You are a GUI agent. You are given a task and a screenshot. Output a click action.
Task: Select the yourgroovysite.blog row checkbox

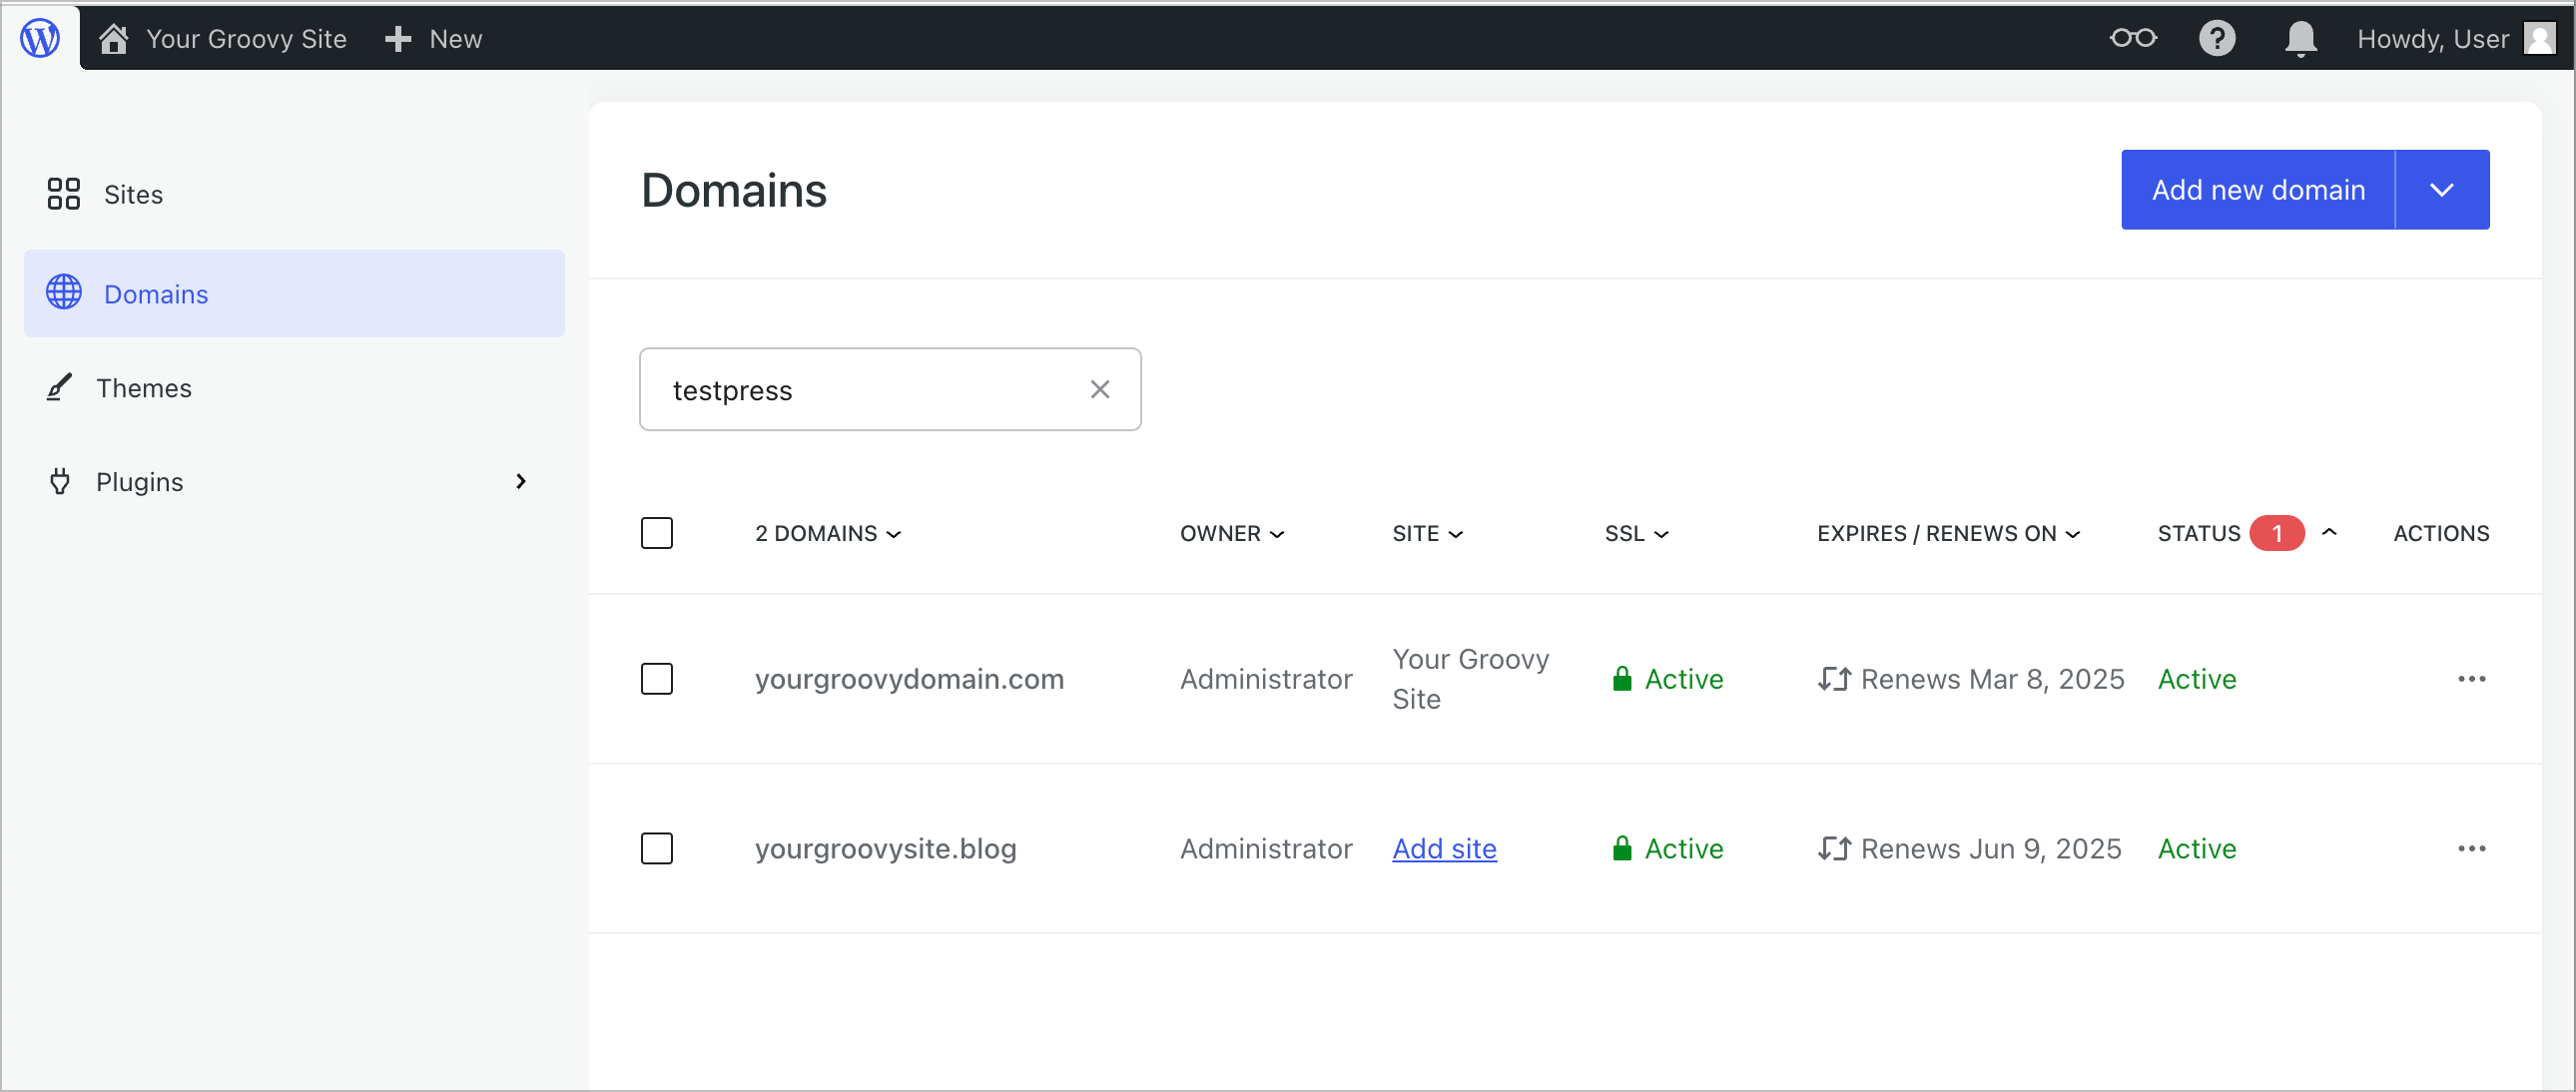point(657,848)
